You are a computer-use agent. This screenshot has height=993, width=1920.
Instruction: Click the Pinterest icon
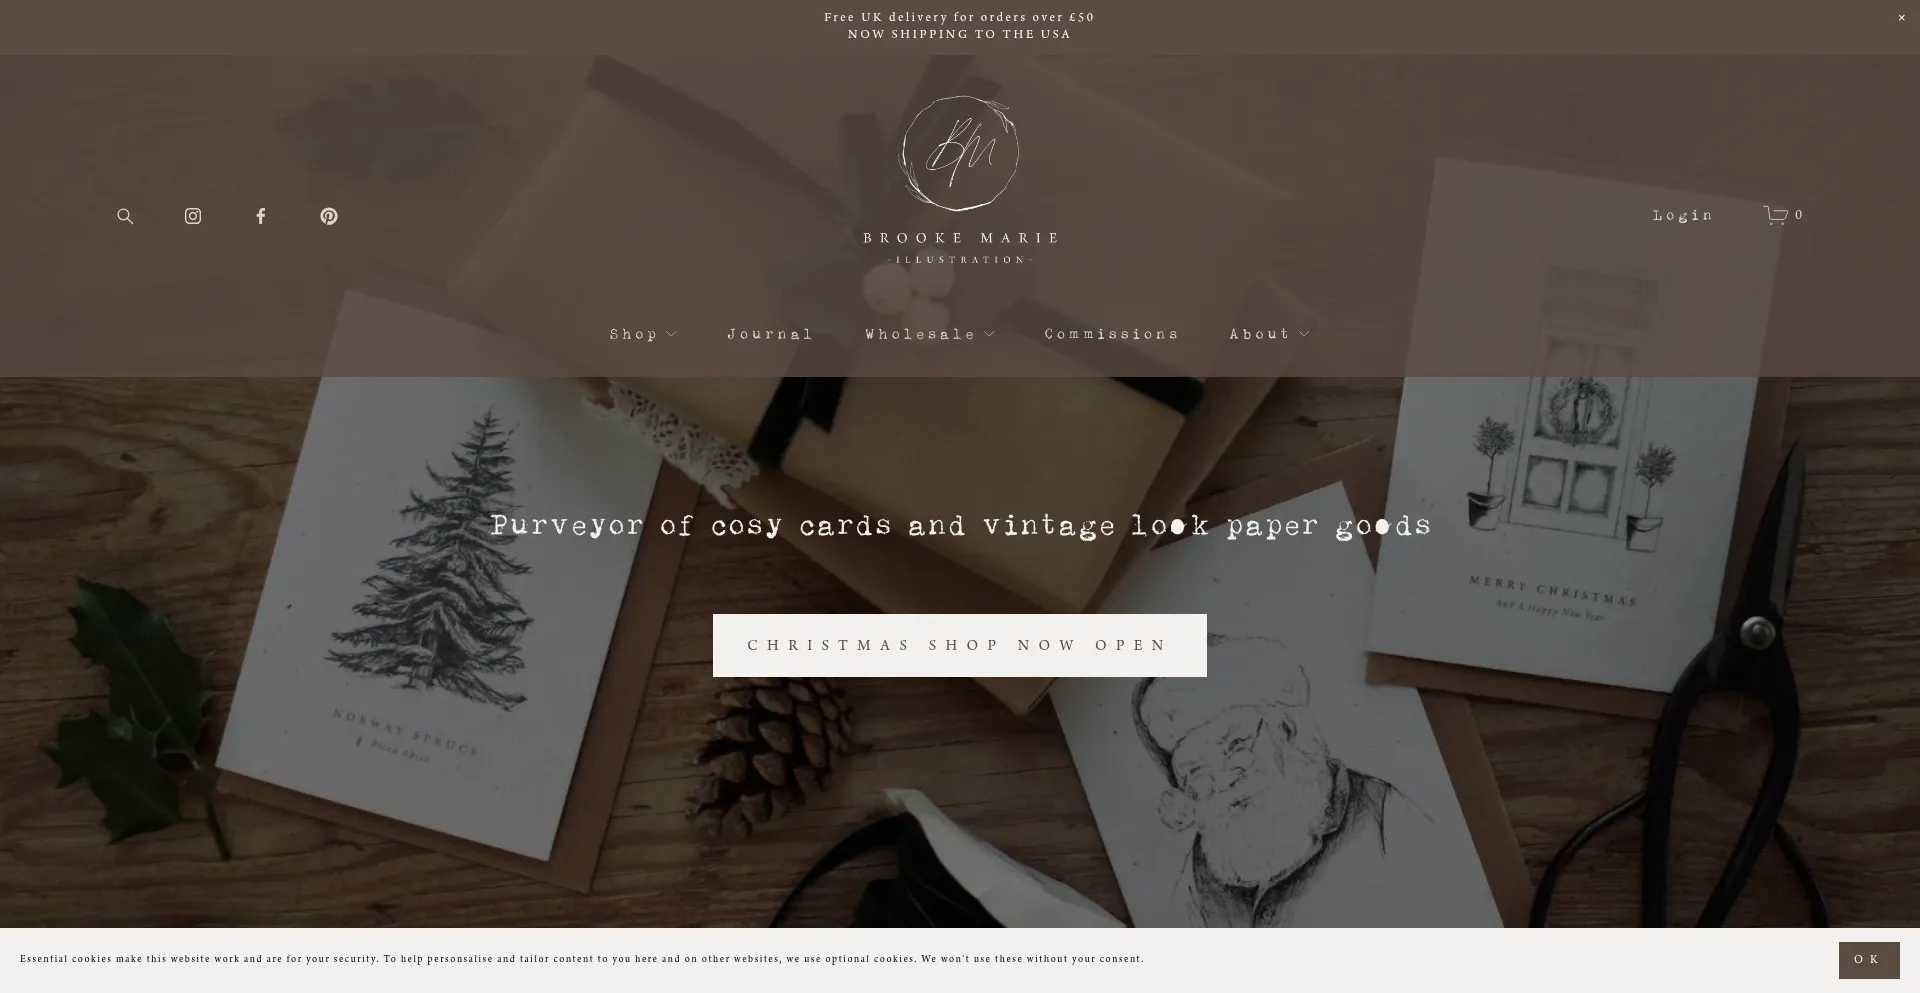(329, 216)
